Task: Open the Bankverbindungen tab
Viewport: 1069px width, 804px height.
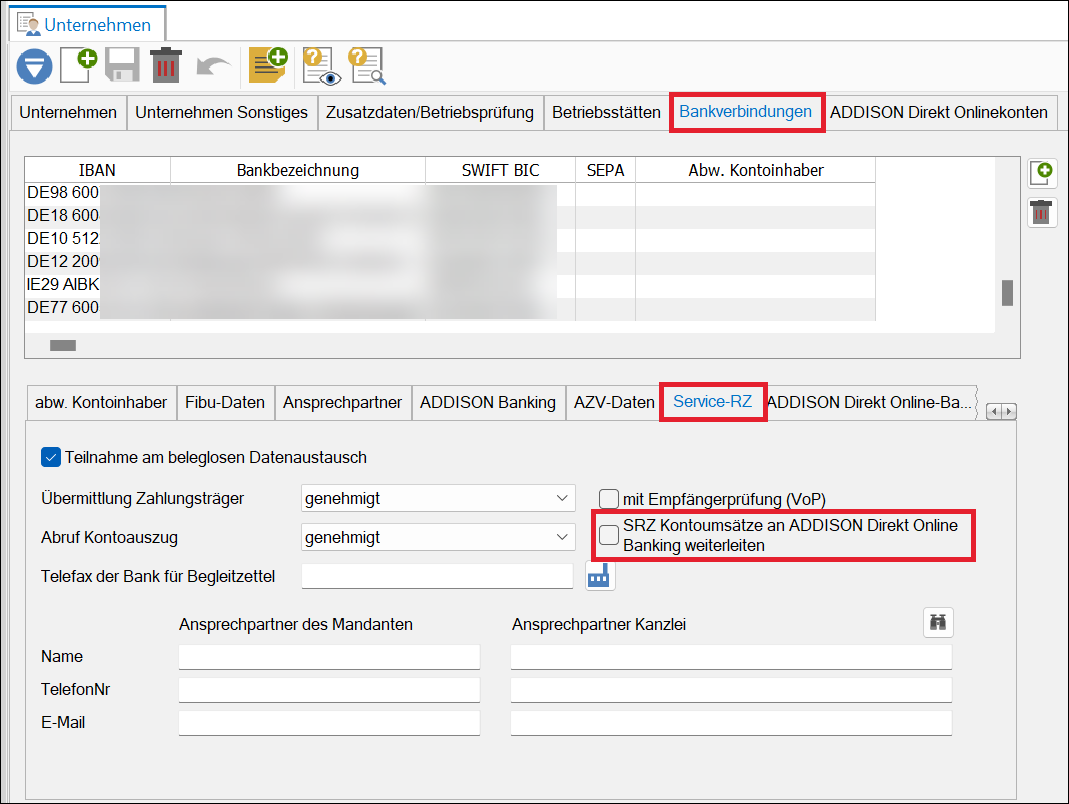Action: 746,112
